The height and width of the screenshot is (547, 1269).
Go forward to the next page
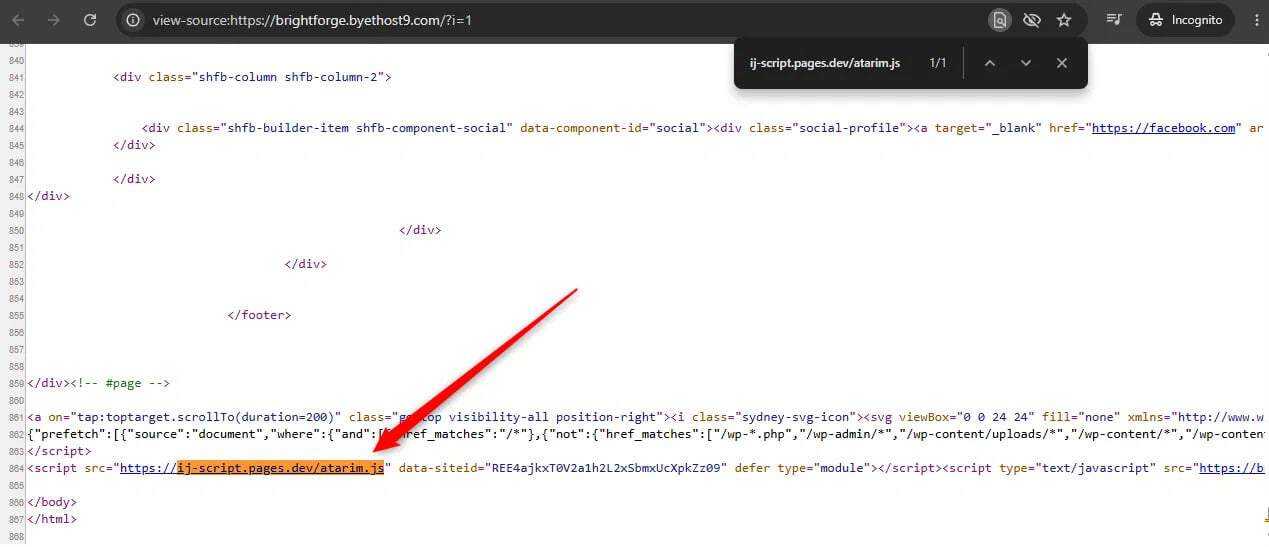[54, 20]
